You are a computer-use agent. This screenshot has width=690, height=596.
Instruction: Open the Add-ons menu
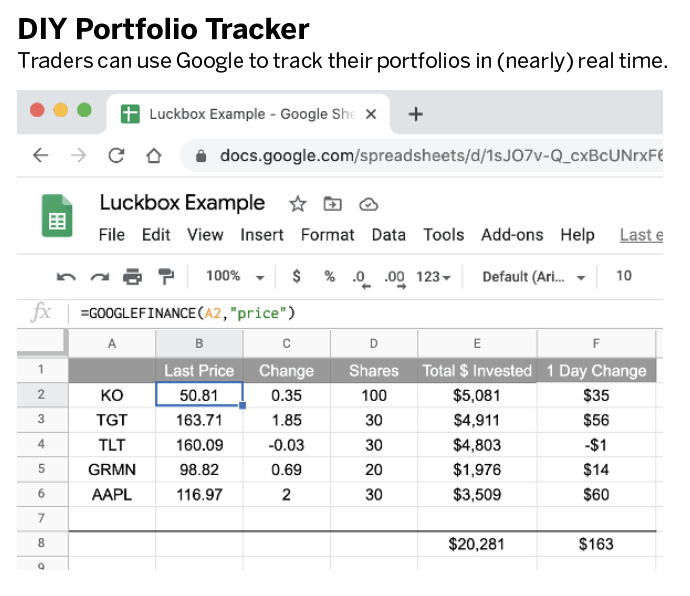[x=512, y=235]
